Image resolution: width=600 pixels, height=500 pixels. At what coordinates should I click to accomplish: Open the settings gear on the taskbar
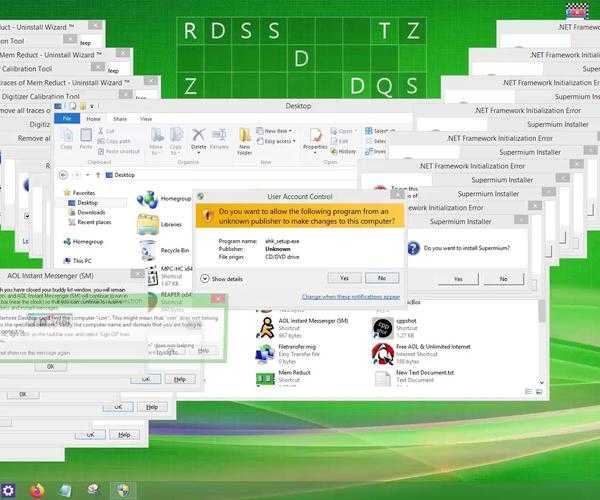tap(8, 490)
